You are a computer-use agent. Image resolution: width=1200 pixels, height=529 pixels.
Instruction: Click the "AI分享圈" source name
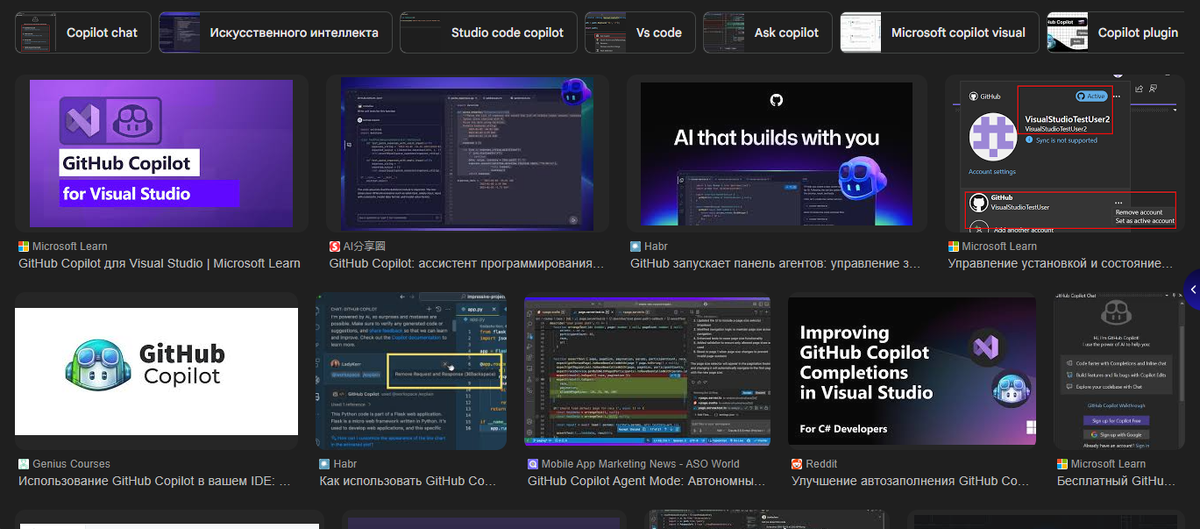[365, 246]
